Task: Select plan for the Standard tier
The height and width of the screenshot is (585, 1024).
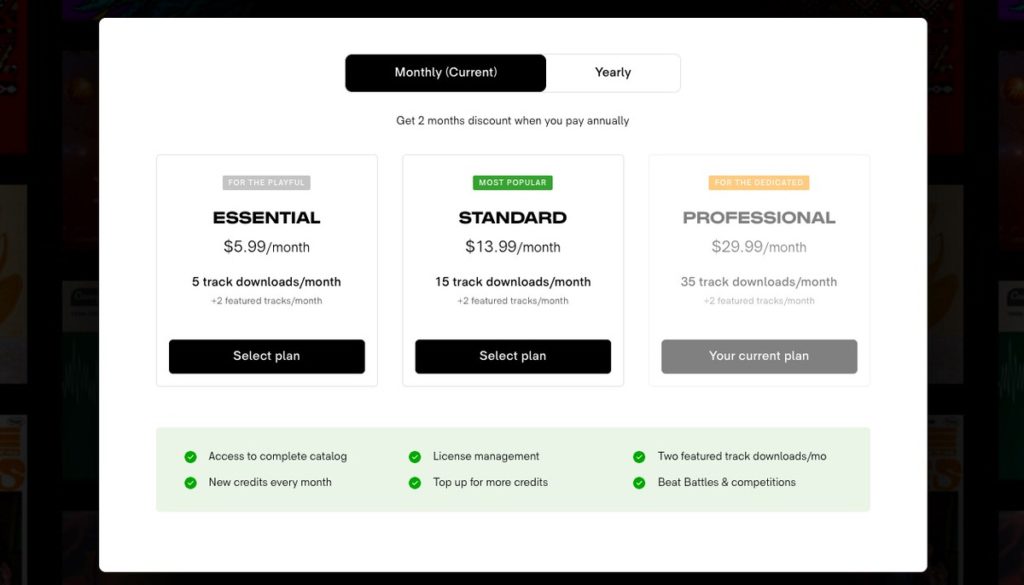Action: [512, 356]
